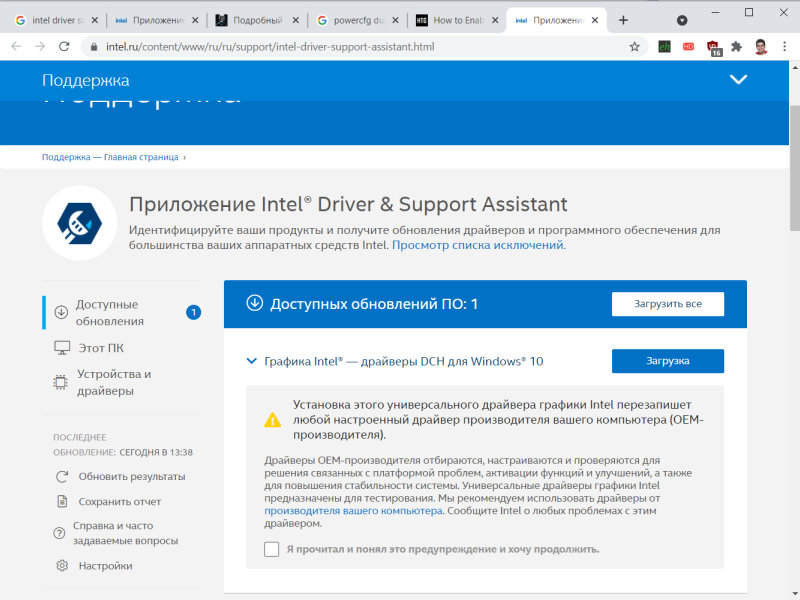The height and width of the screenshot is (600, 800).
Task: Close the 'powercfg du' tab
Action: pos(395,20)
